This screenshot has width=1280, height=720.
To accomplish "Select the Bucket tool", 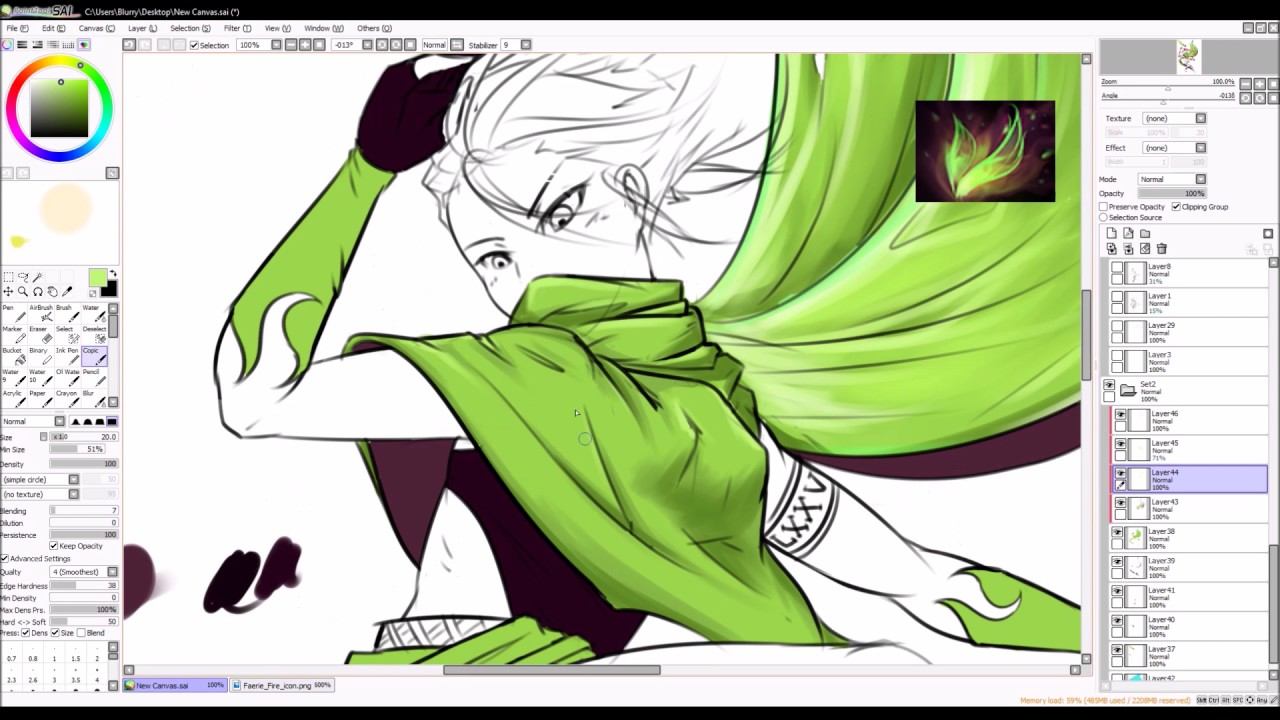I will [x=15, y=357].
